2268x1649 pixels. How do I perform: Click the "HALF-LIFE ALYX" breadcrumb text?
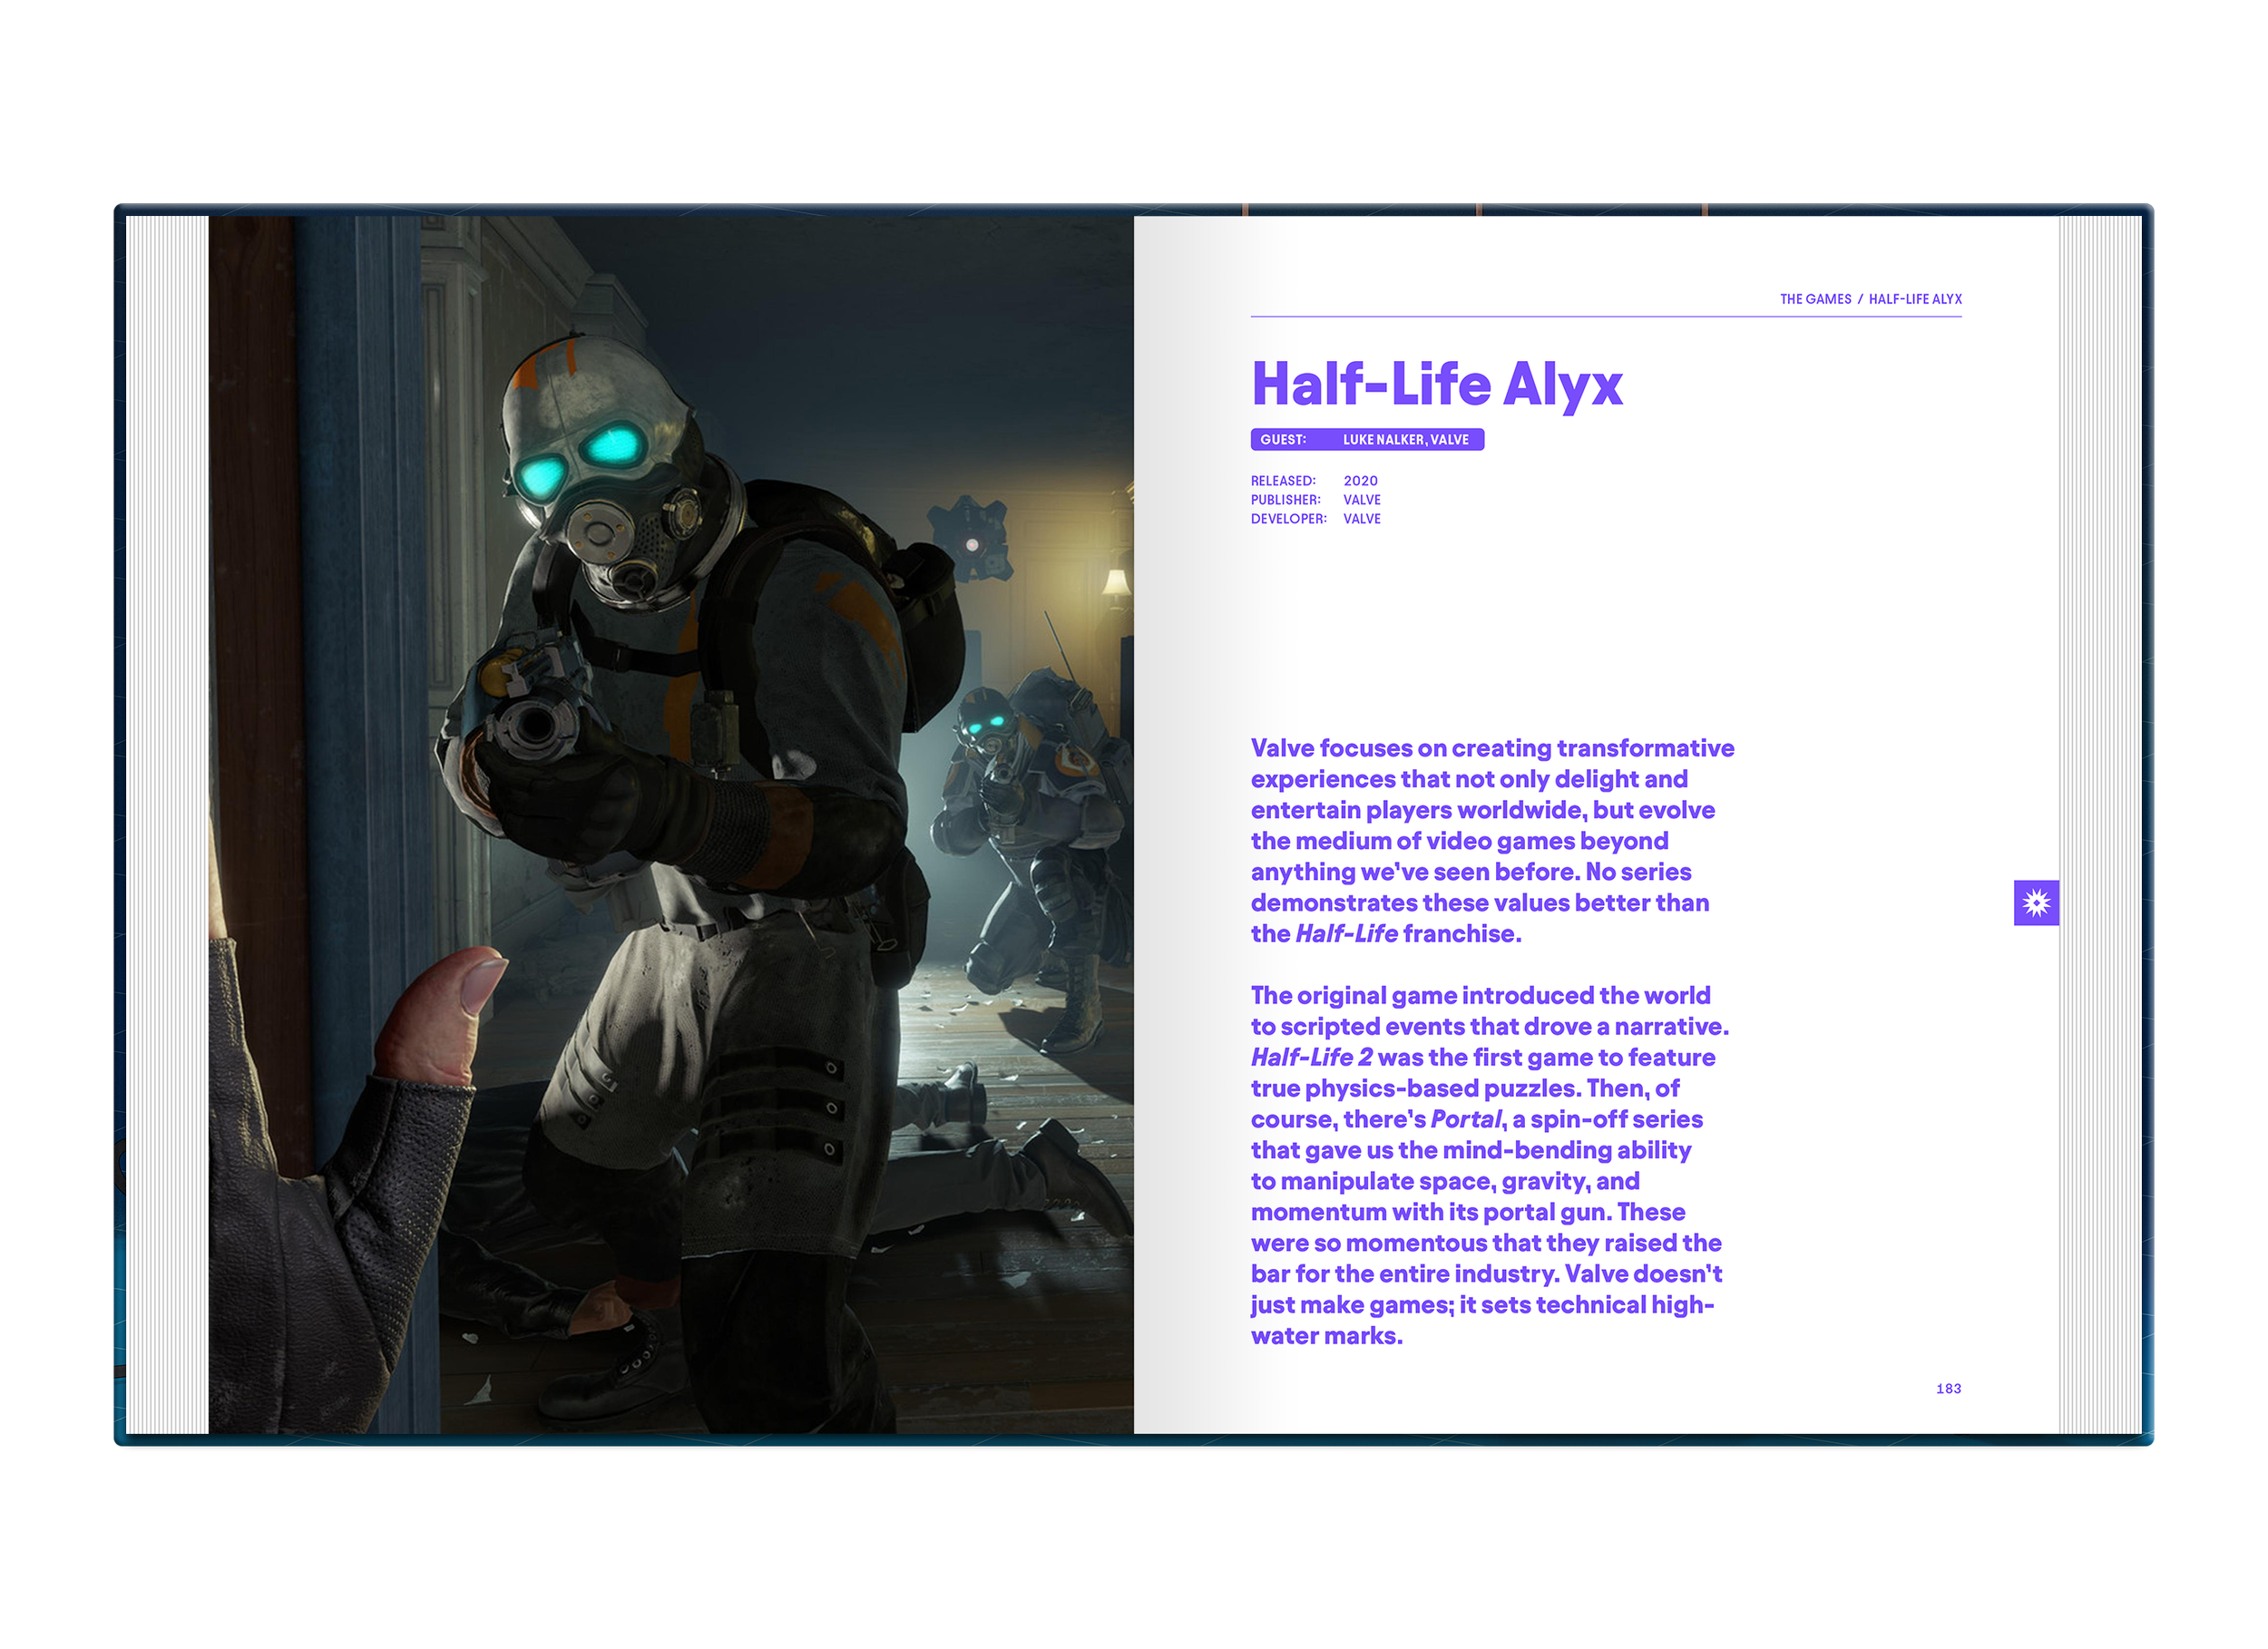click(1915, 299)
